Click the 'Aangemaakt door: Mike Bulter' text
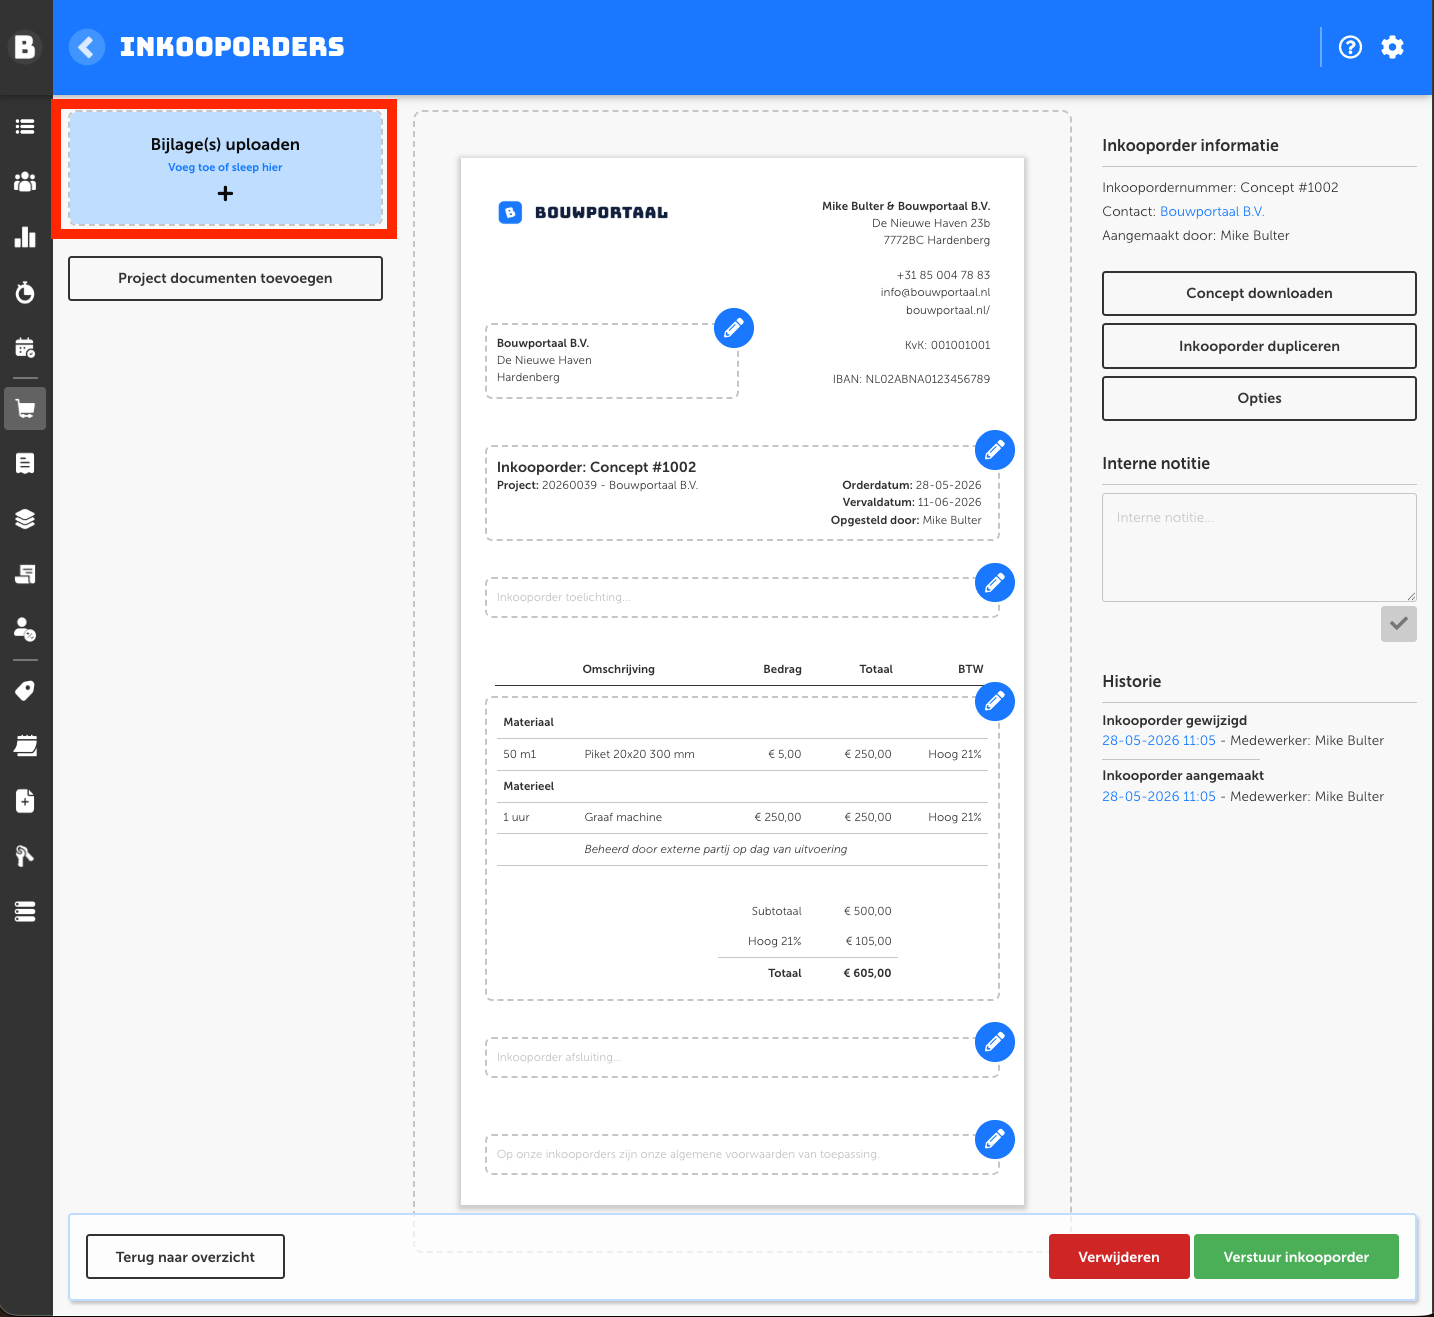The width and height of the screenshot is (1434, 1317). tap(1196, 236)
